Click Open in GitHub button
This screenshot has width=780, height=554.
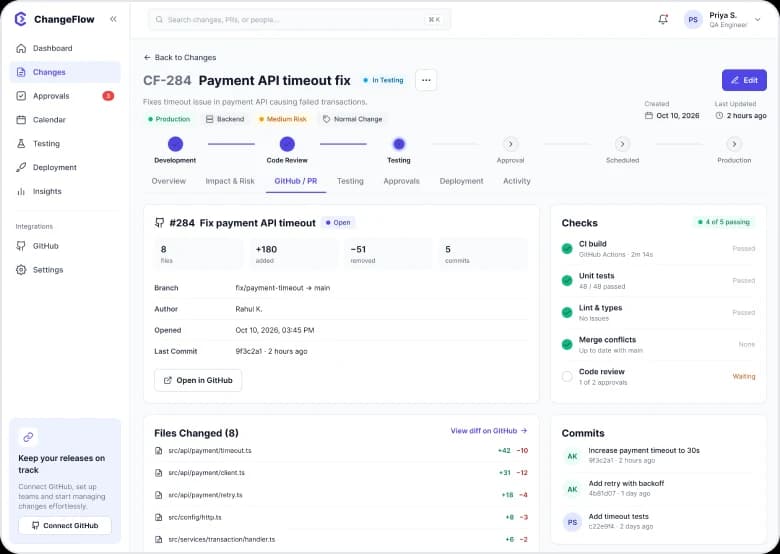coord(198,380)
